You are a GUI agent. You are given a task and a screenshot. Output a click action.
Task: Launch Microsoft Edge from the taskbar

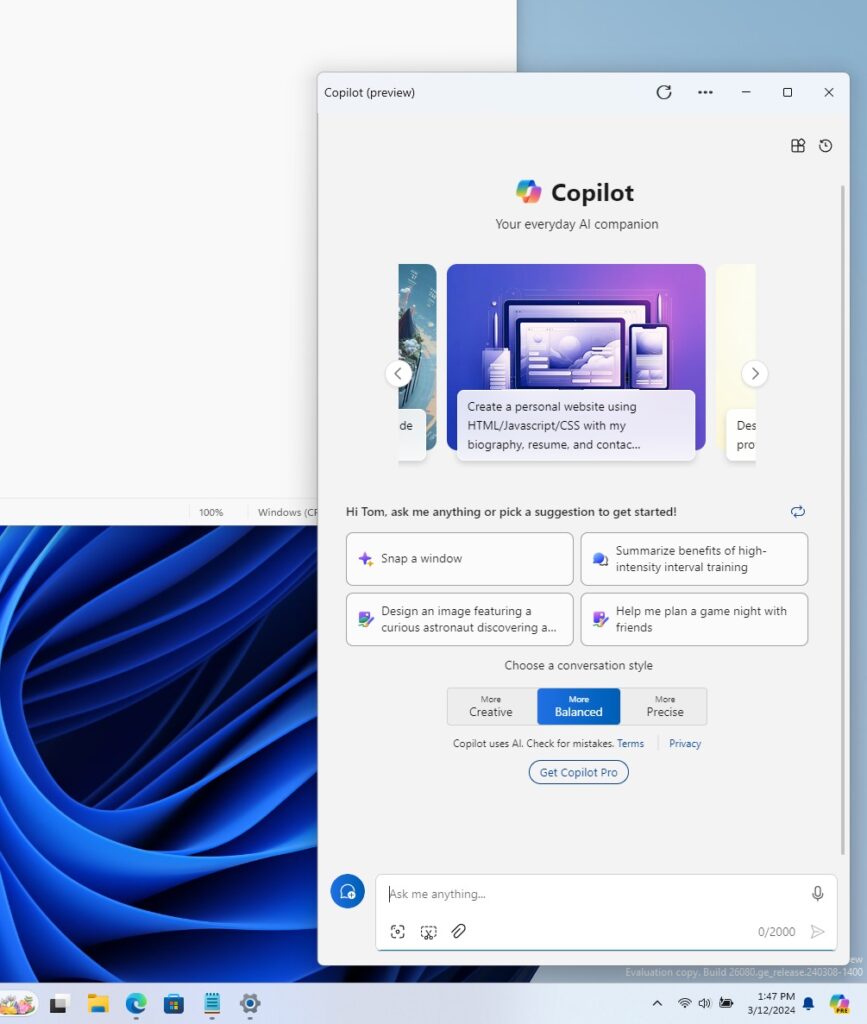coord(135,1003)
